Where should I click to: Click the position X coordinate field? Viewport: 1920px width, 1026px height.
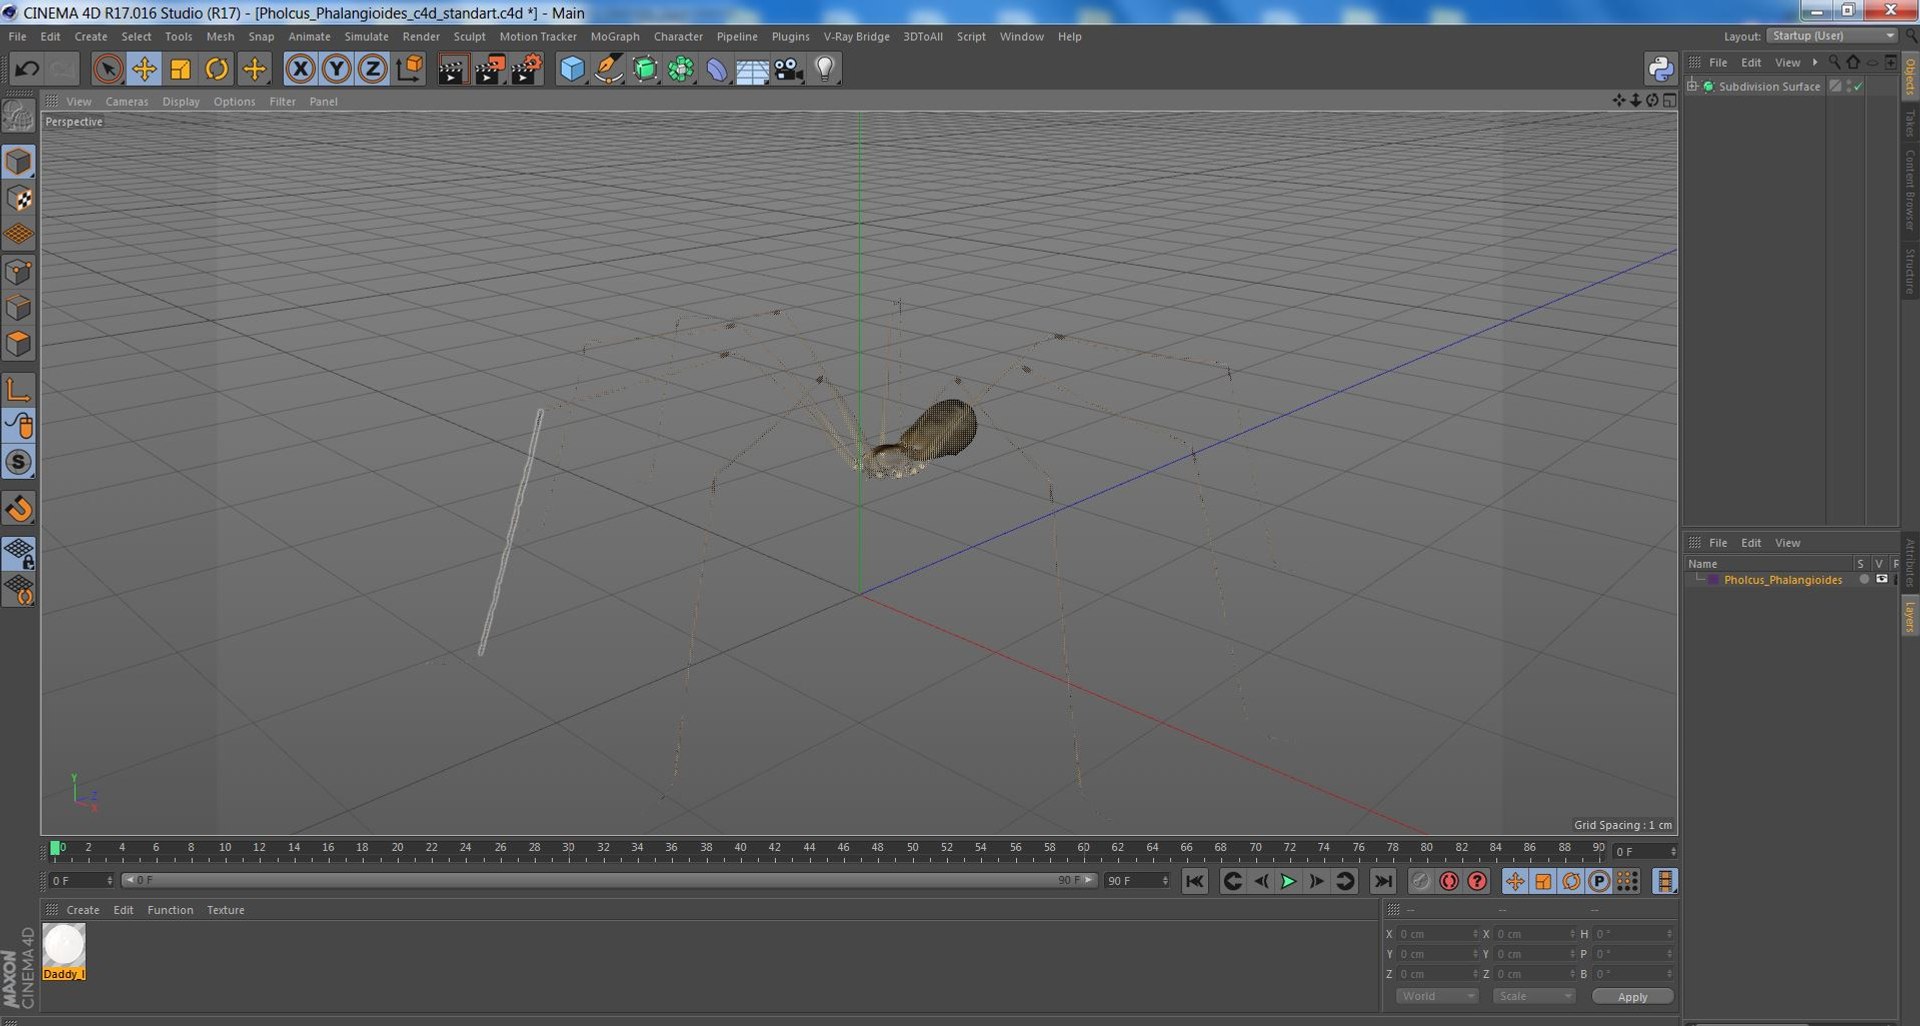coord(1437,934)
